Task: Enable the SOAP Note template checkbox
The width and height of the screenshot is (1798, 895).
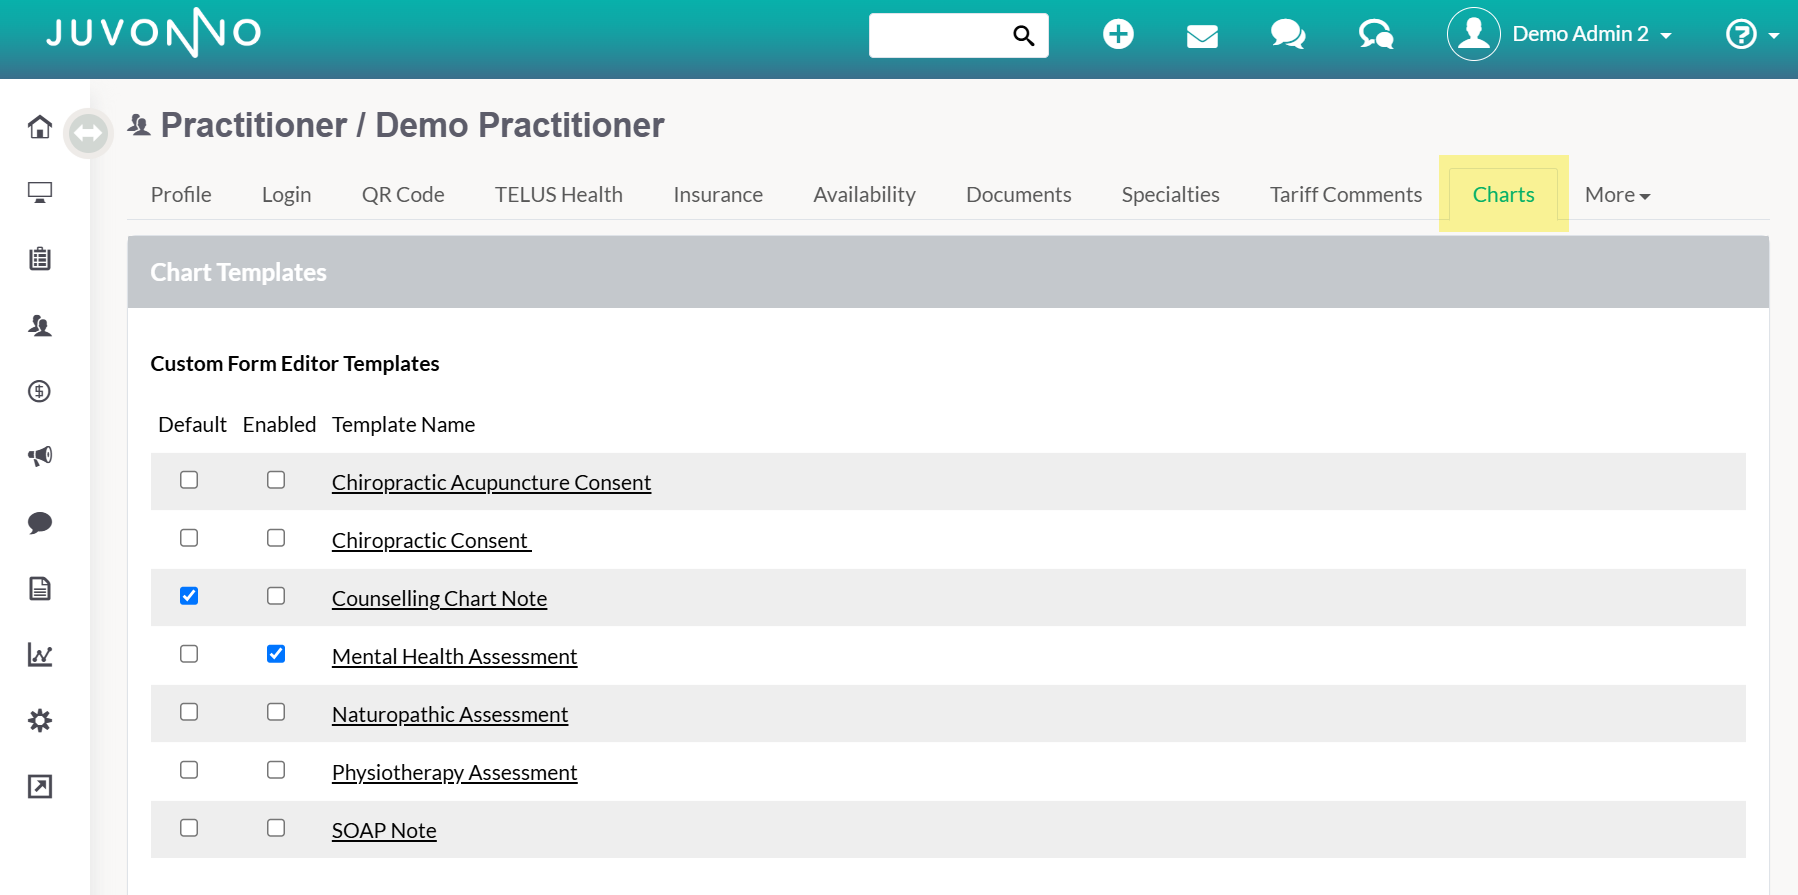Action: 276,828
